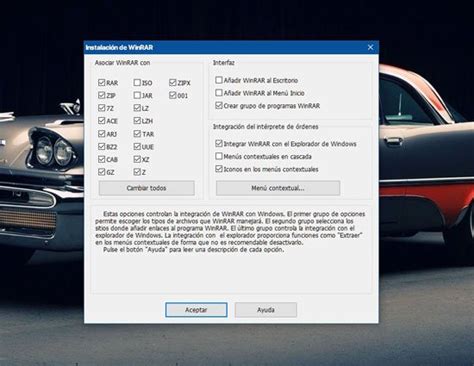Toggle Integrar WinRAR con el Explorador de Windows
474x366 pixels.
coord(219,143)
